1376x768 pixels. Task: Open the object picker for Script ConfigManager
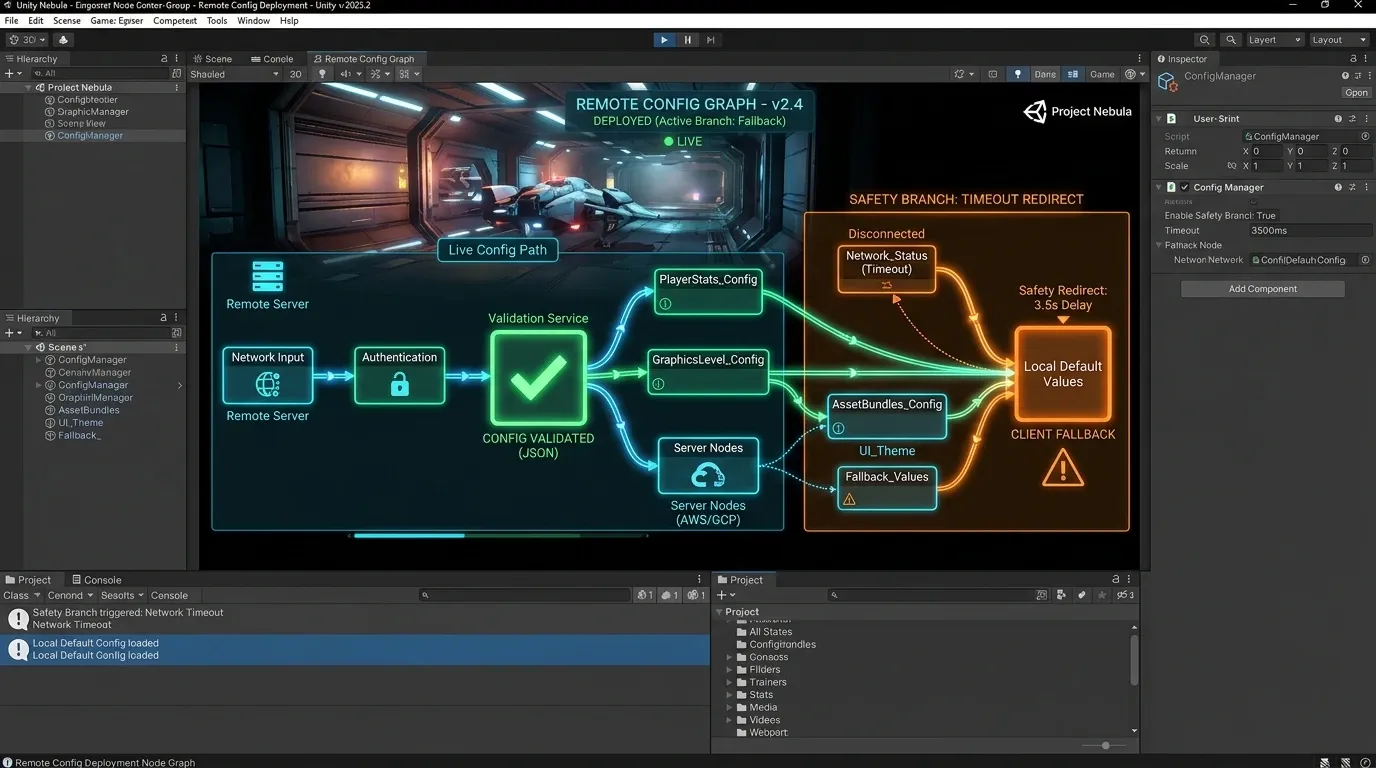click(1365, 136)
